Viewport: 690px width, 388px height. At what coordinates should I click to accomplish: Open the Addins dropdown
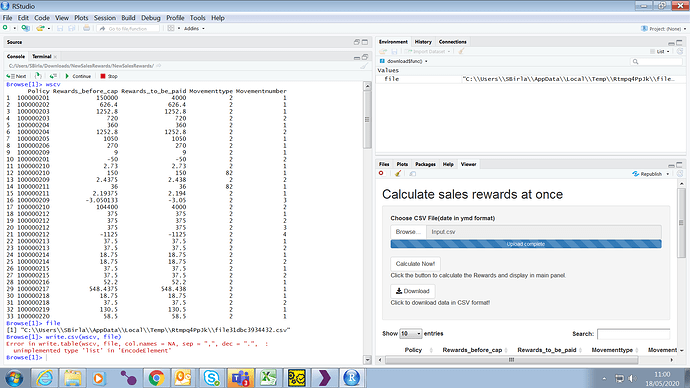pyautogui.click(x=194, y=29)
